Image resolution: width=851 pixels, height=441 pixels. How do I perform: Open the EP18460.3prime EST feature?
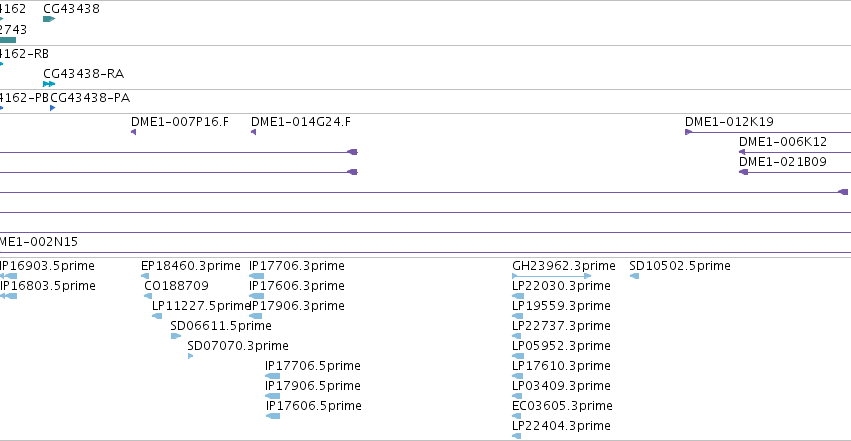pos(190,266)
